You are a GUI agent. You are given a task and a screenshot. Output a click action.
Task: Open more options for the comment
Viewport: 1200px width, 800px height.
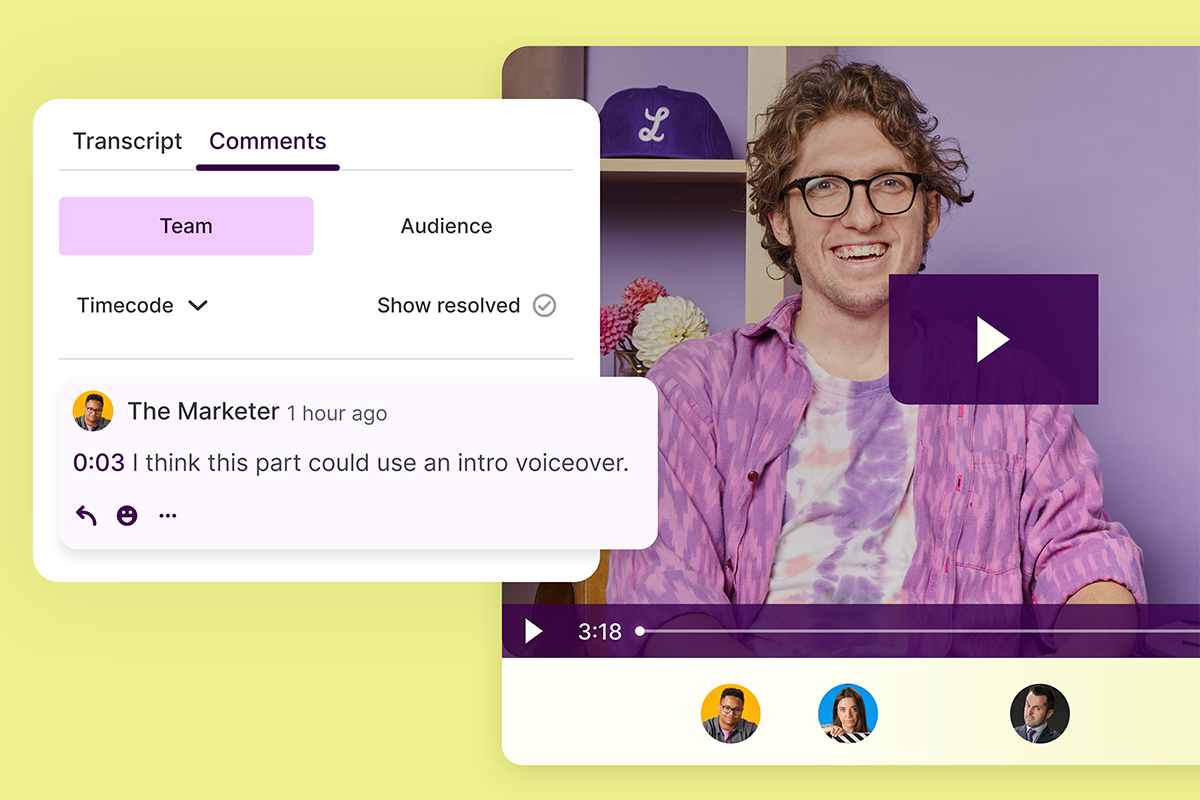click(168, 516)
